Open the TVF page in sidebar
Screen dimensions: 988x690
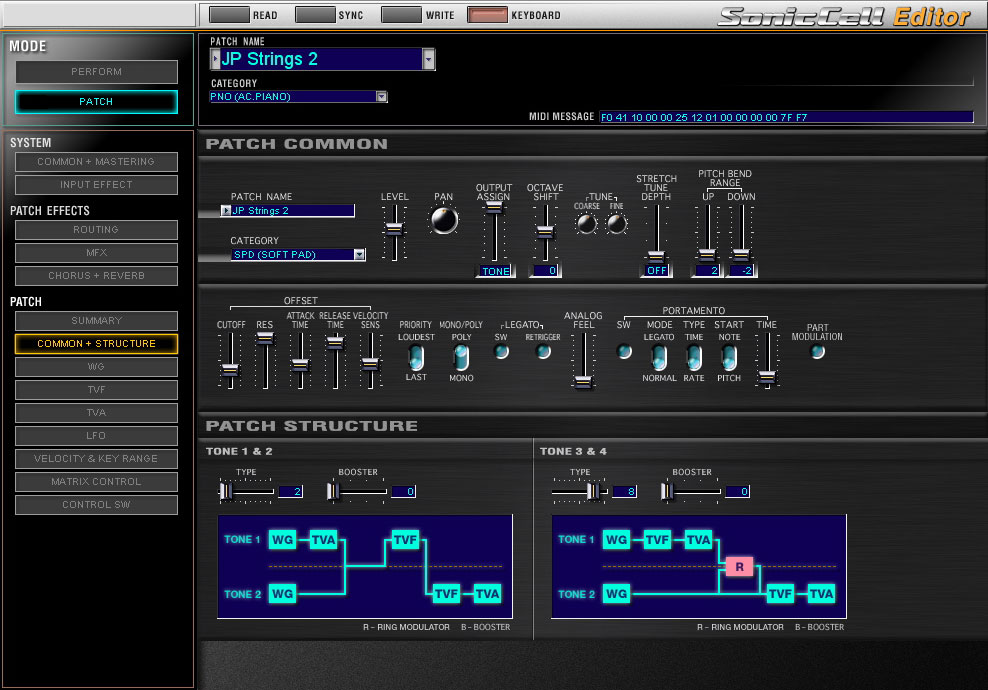click(96, 390)
